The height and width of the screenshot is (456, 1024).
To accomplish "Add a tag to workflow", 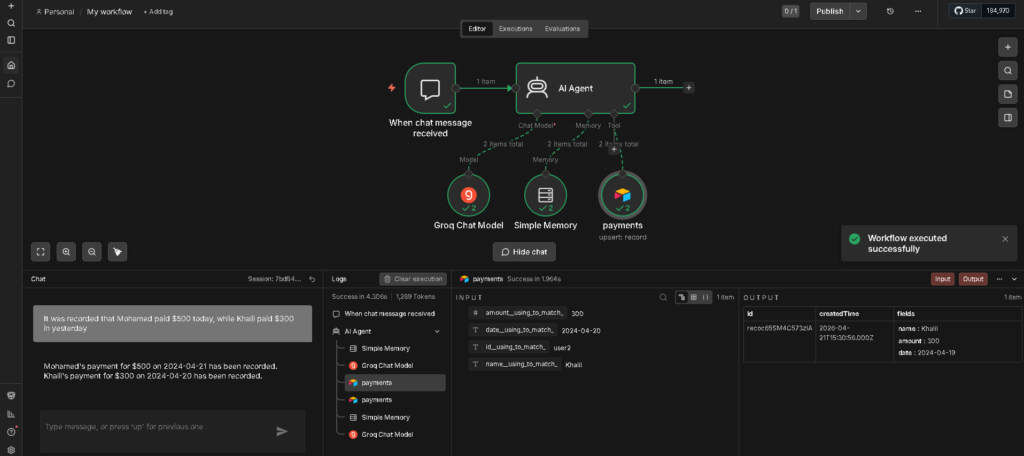I will [159, 12].
